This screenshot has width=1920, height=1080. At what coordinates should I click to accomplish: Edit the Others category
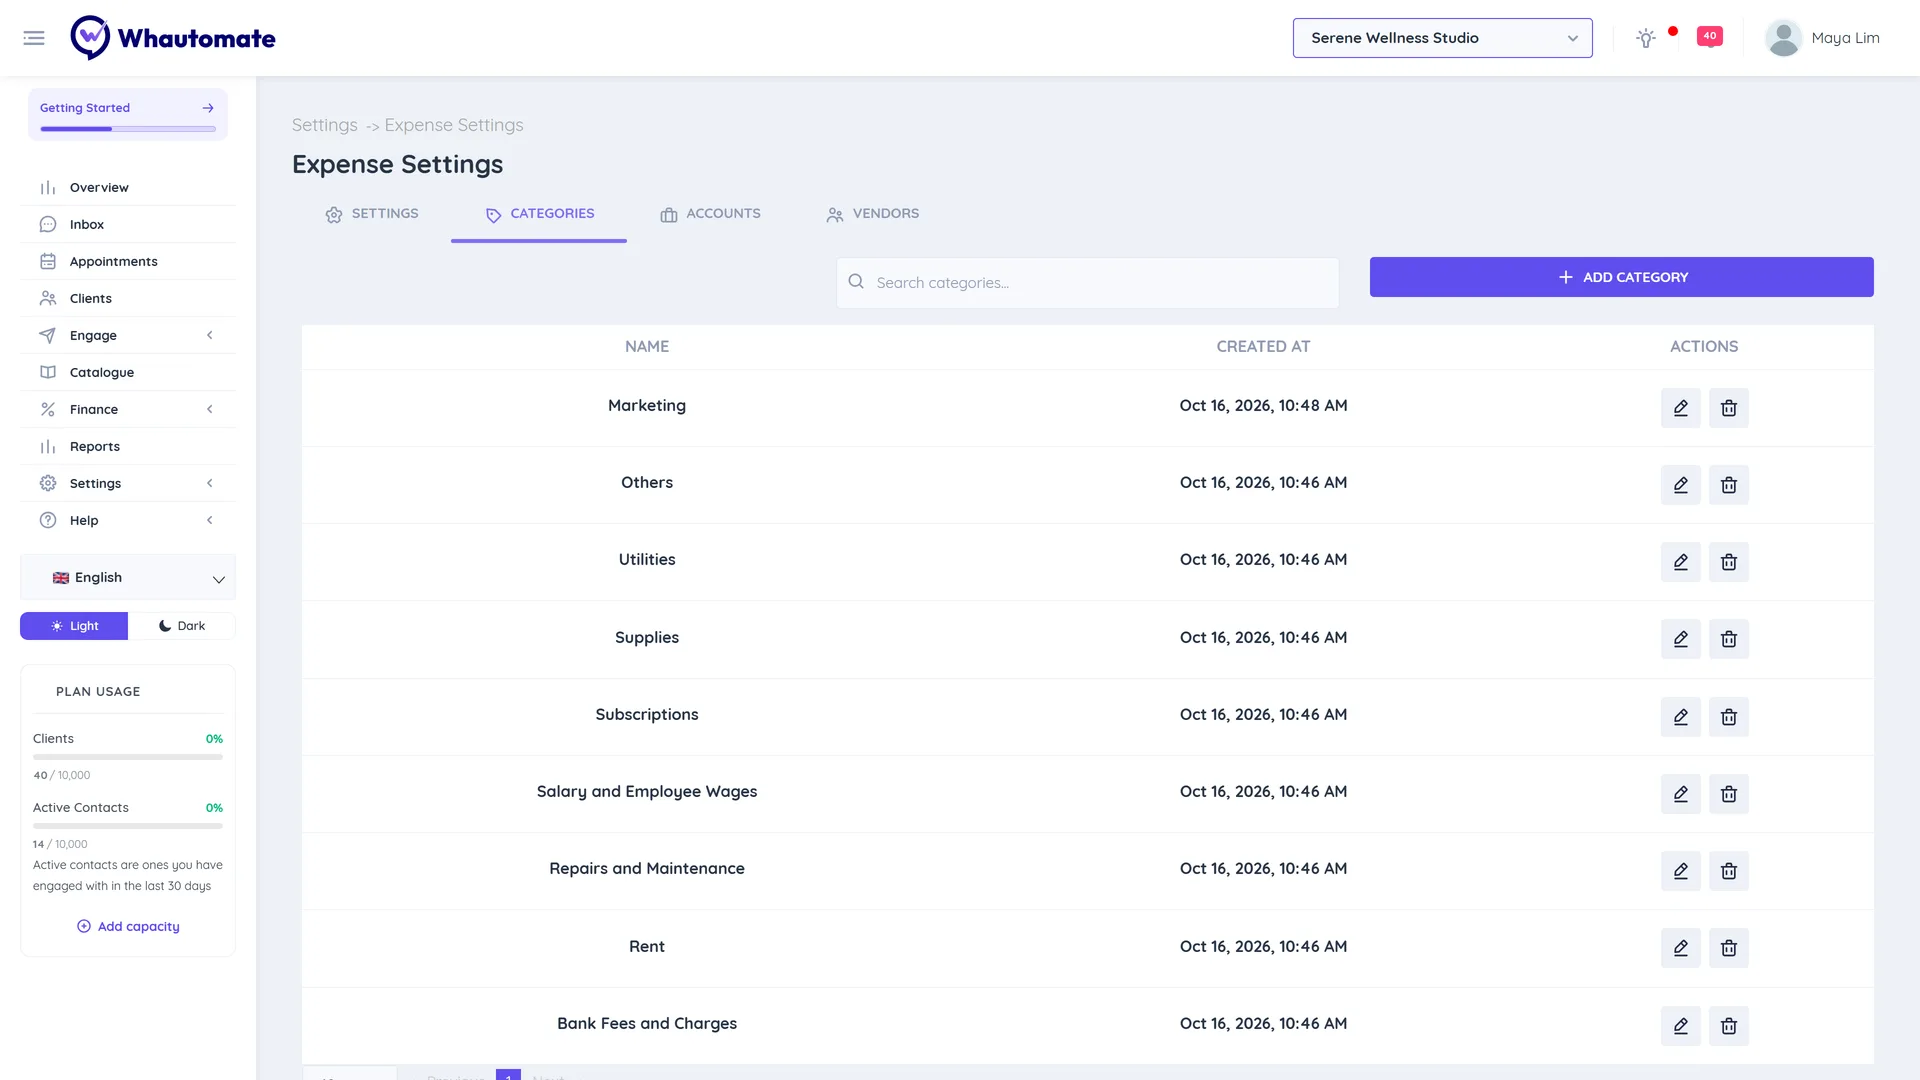[x=1681, y=485]
